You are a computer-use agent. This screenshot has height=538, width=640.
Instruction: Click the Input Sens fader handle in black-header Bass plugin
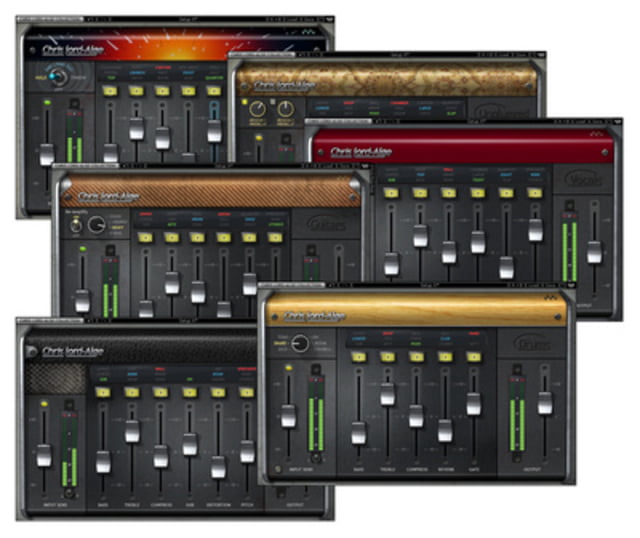tap(44, 456)
